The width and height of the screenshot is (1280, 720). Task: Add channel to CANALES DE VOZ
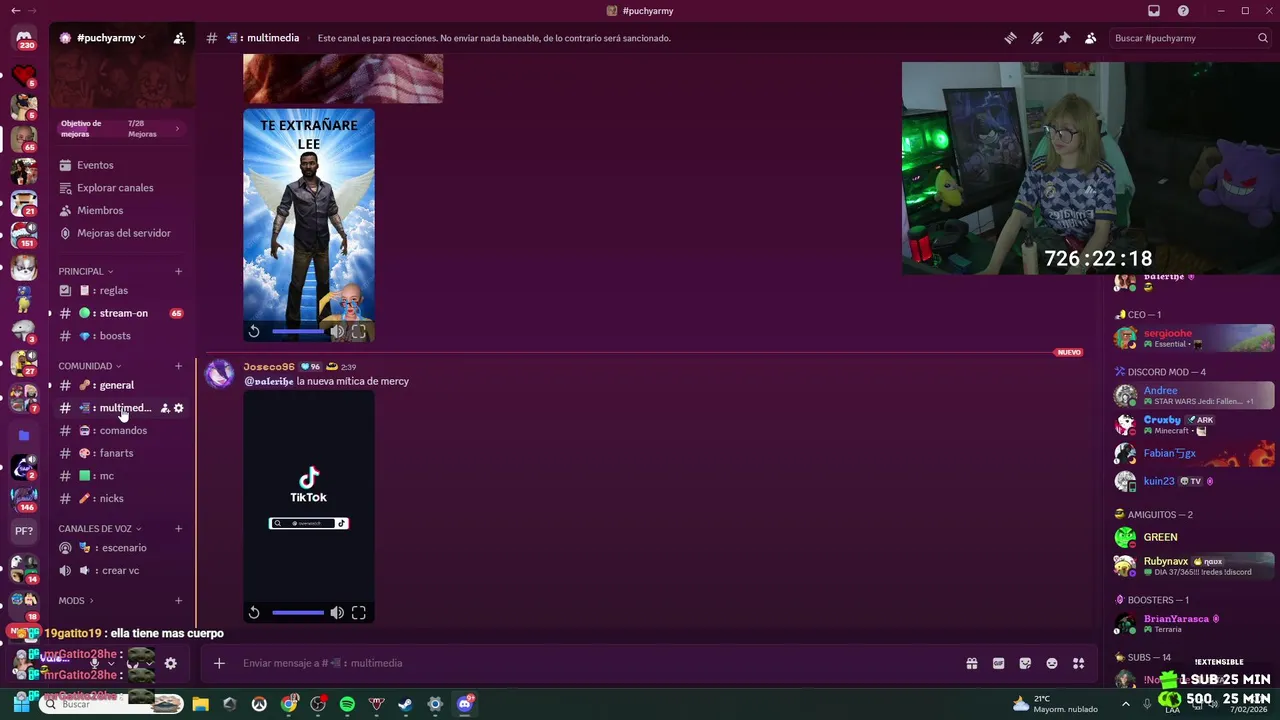179,529
